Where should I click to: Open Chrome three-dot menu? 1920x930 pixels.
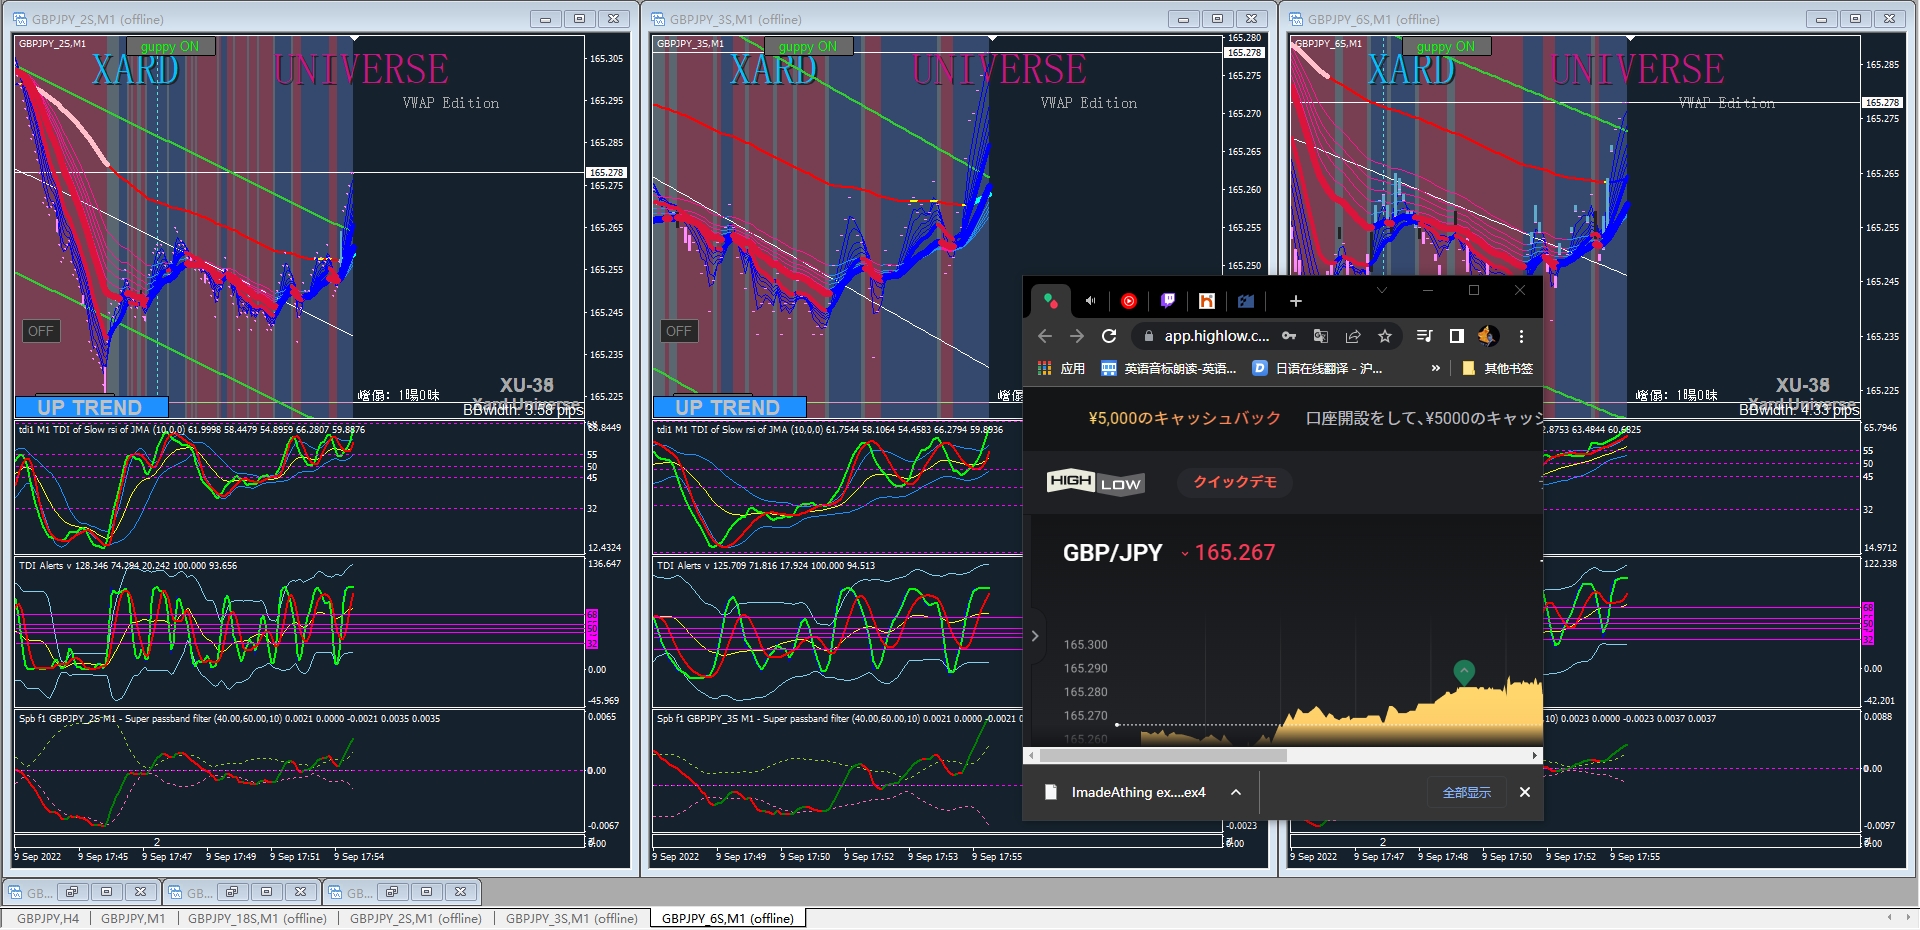1521,336
